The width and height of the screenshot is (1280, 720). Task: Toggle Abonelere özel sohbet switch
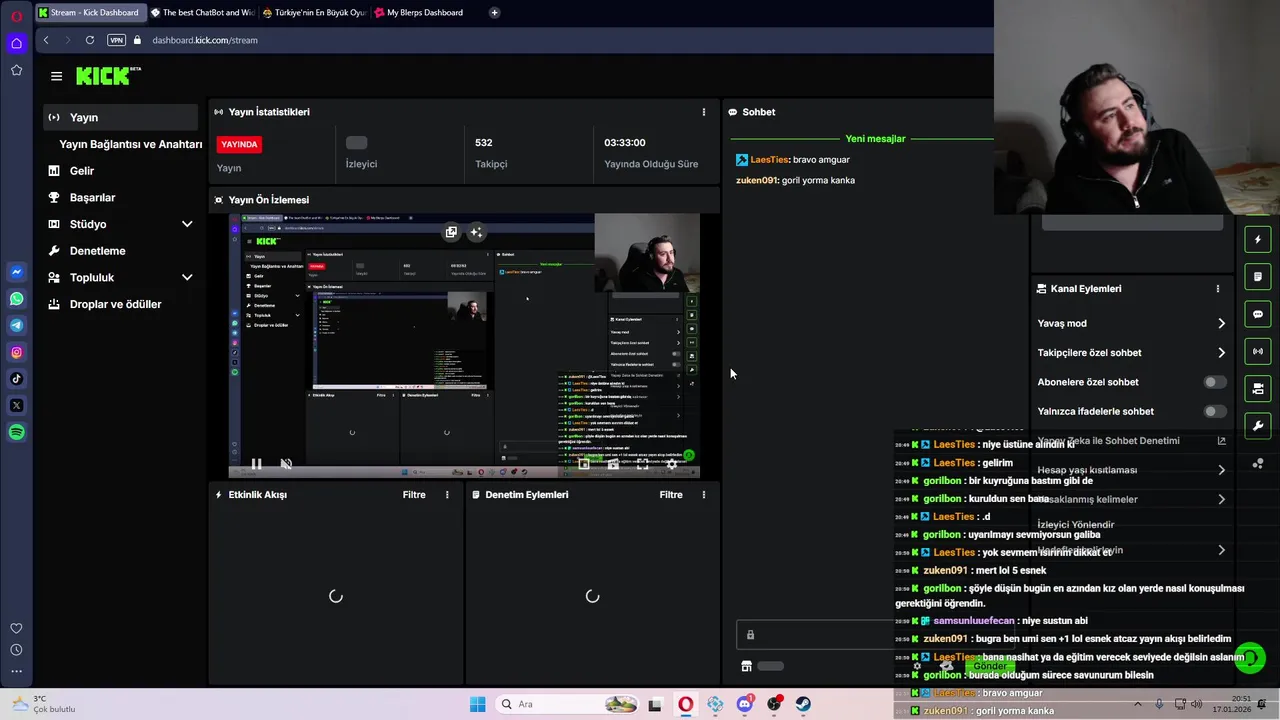(1214, 382)
